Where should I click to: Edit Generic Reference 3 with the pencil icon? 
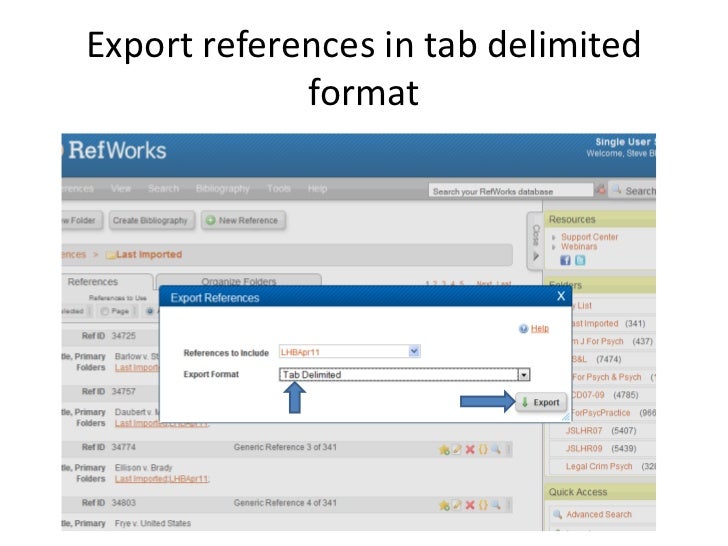[x=457, y=449]
